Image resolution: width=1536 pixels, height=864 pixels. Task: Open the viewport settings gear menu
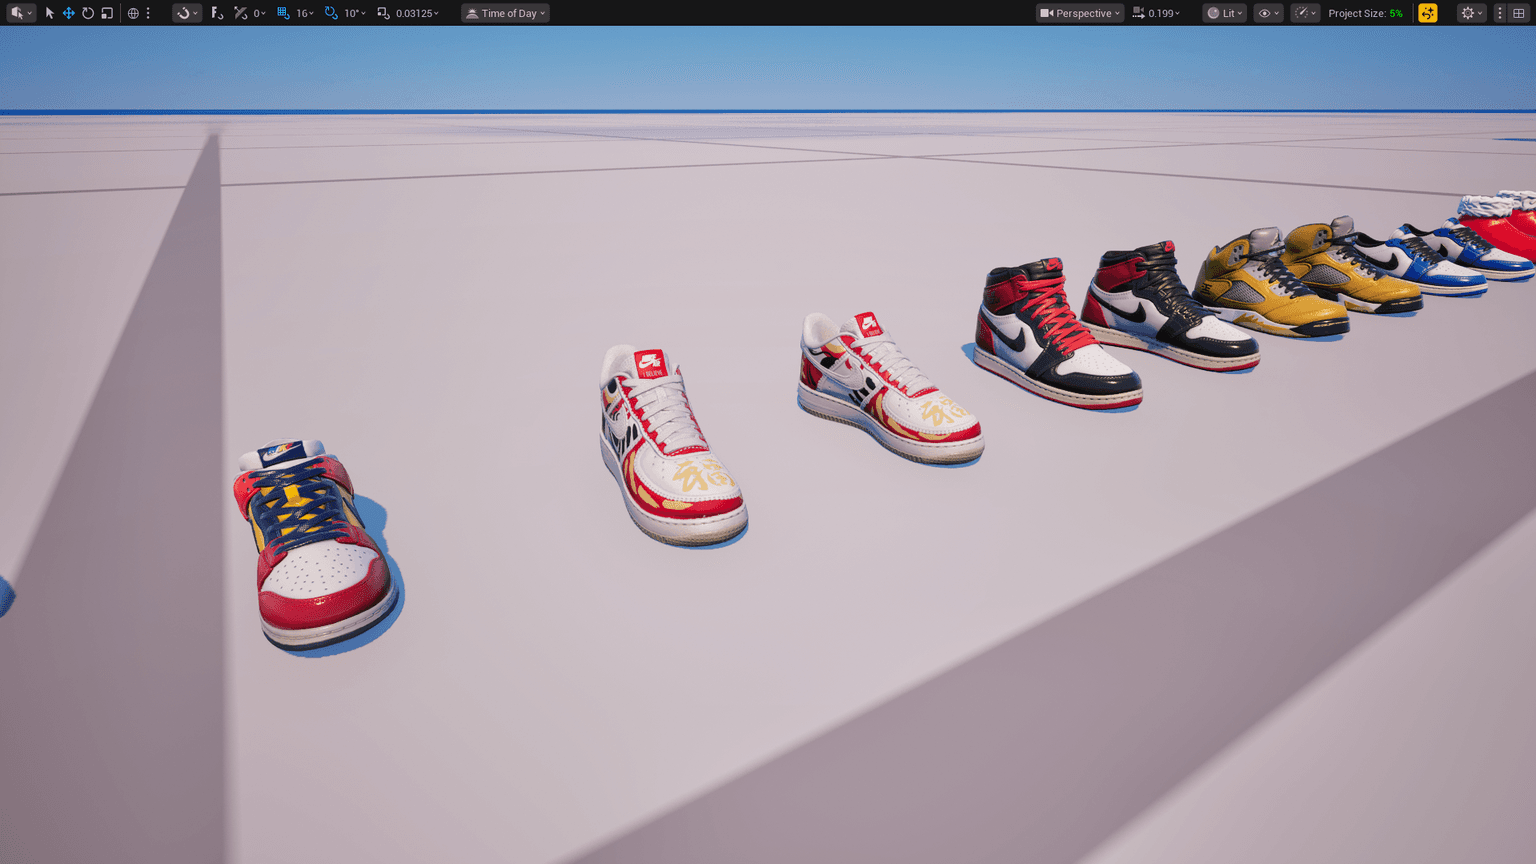coord(1471,13)
